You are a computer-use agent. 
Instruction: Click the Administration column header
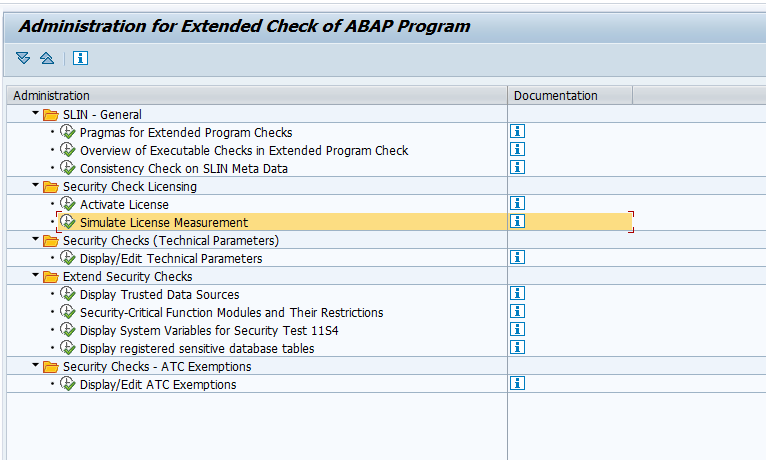[257, 95]
